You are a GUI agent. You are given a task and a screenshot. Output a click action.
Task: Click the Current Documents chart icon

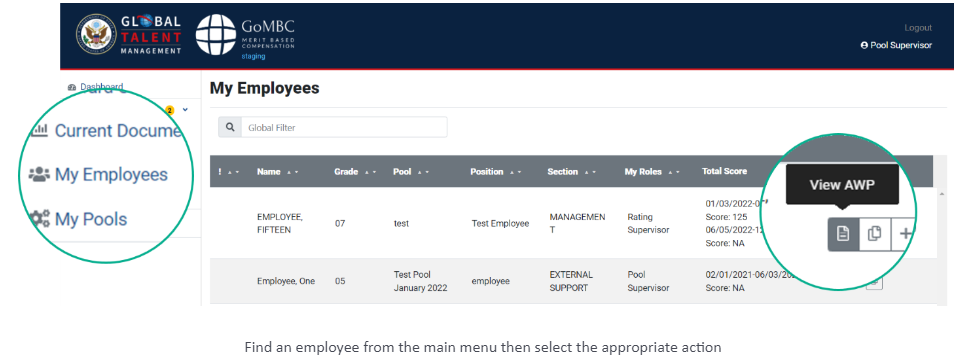[40, 130]
